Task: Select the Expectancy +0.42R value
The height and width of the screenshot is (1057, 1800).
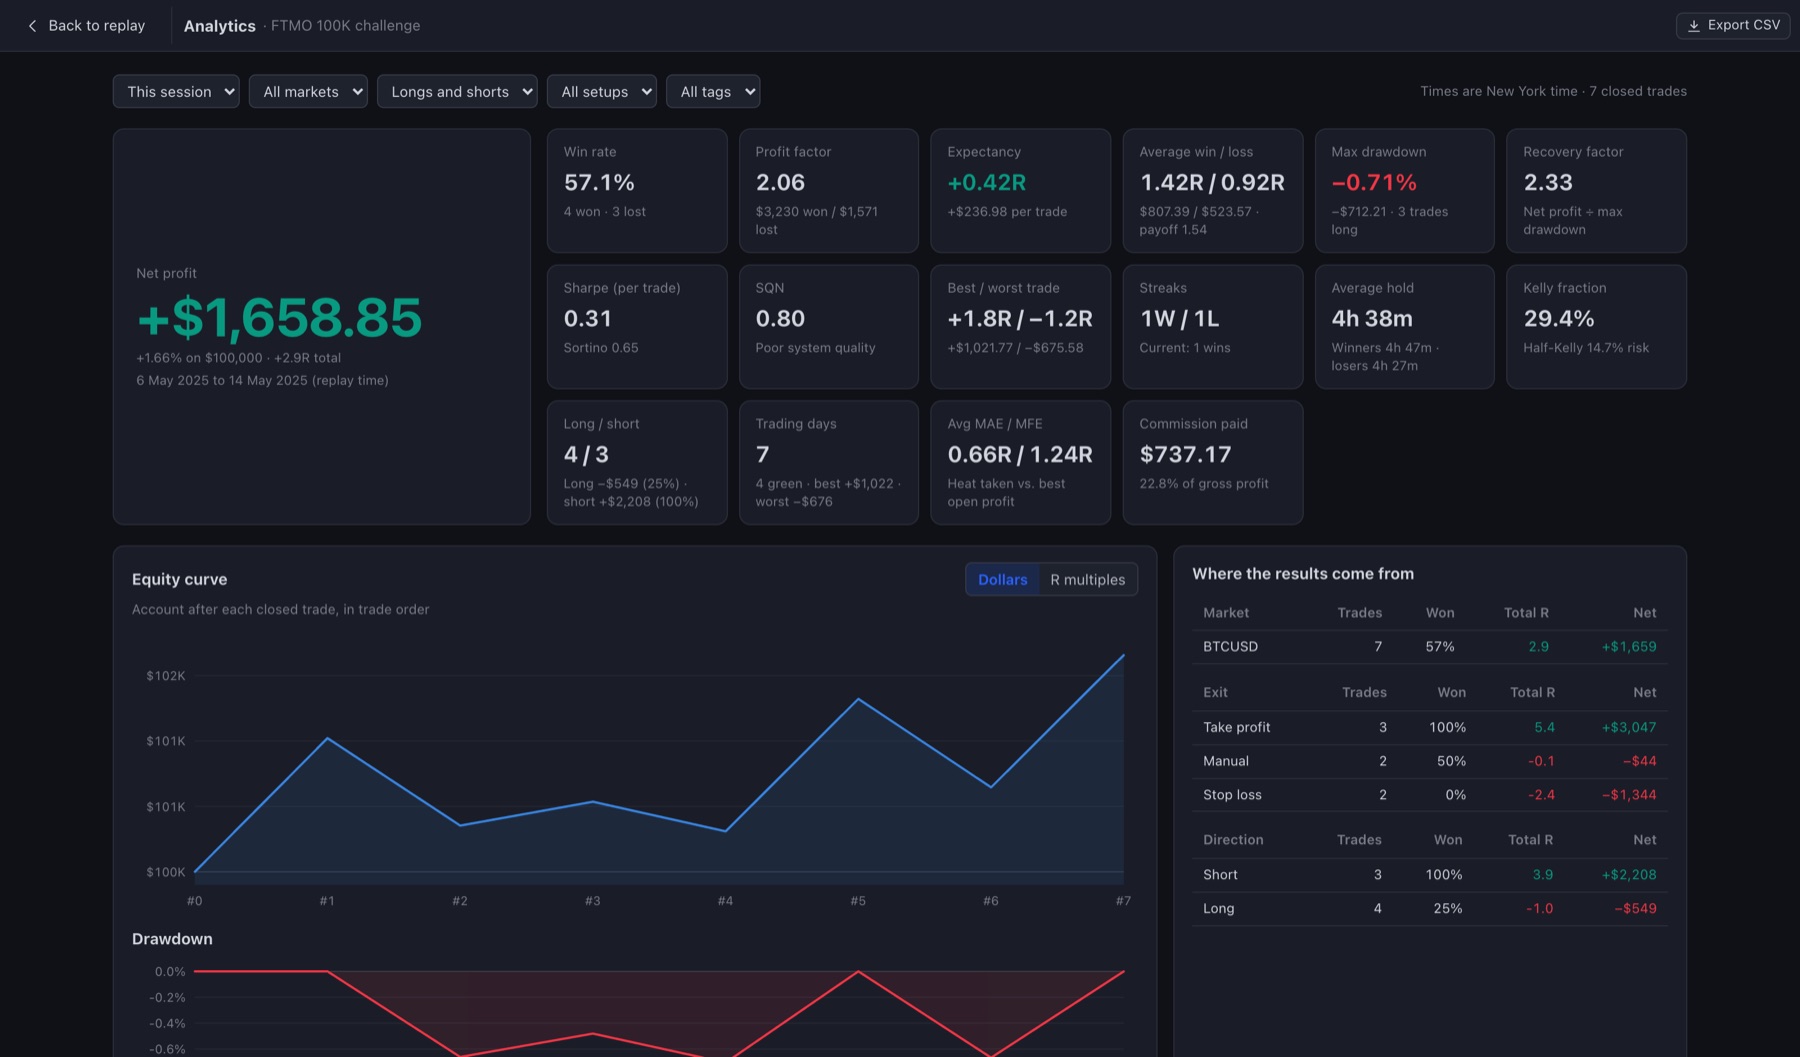Action: point(987,183)
